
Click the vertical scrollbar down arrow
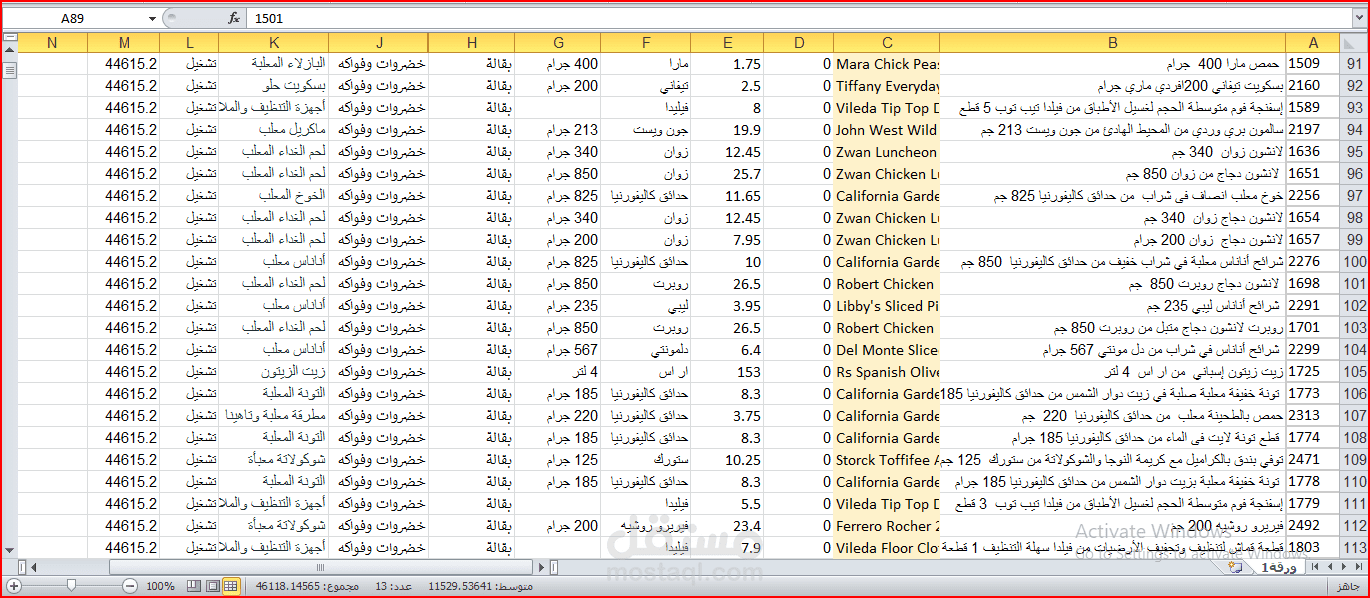coord(10,549)
